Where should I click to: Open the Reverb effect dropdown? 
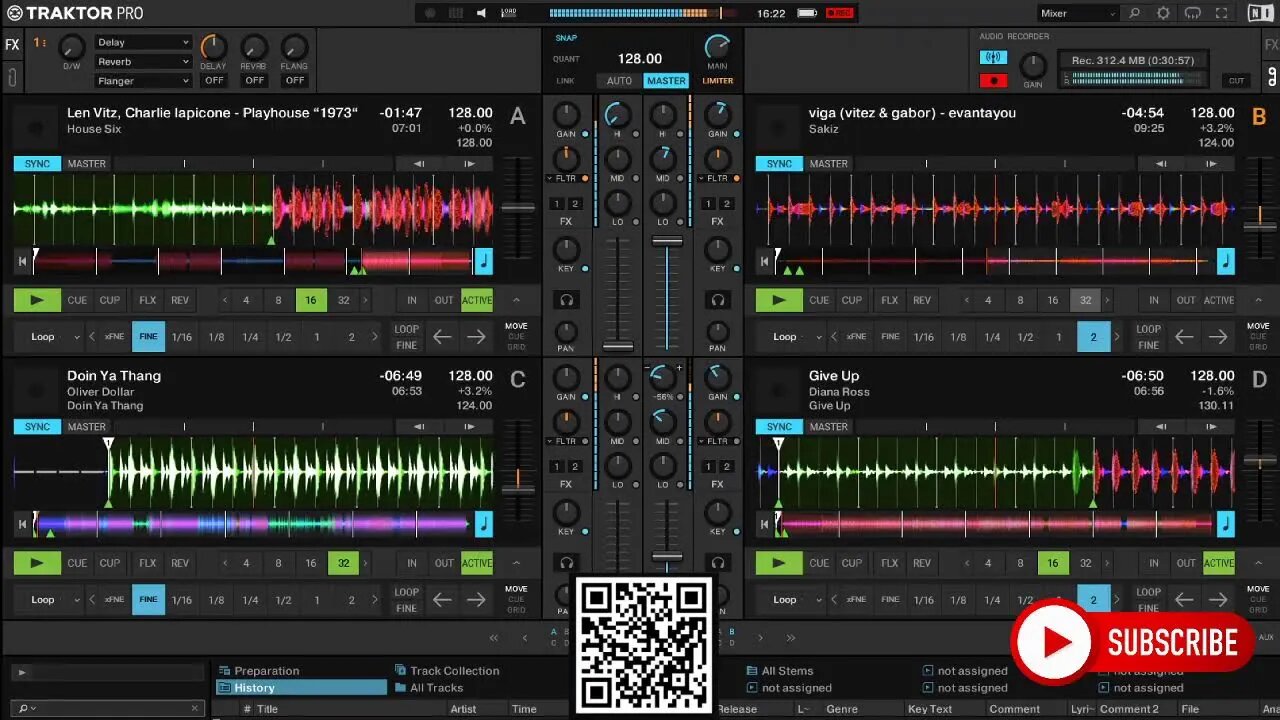click(143, 61)
